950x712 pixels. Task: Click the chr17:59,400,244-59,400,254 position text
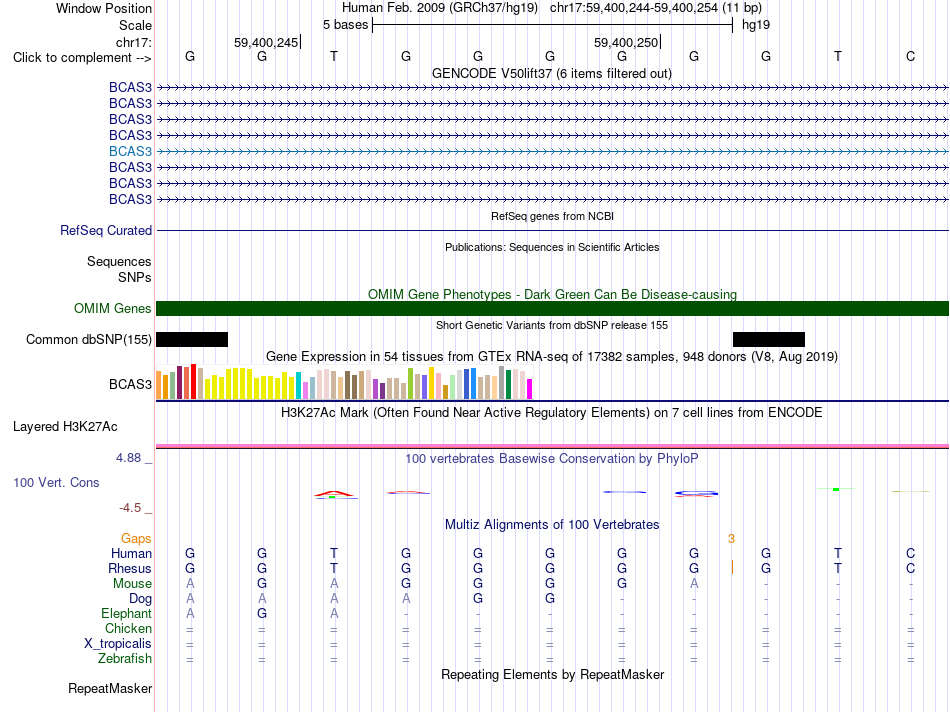(x=633, y=8)
